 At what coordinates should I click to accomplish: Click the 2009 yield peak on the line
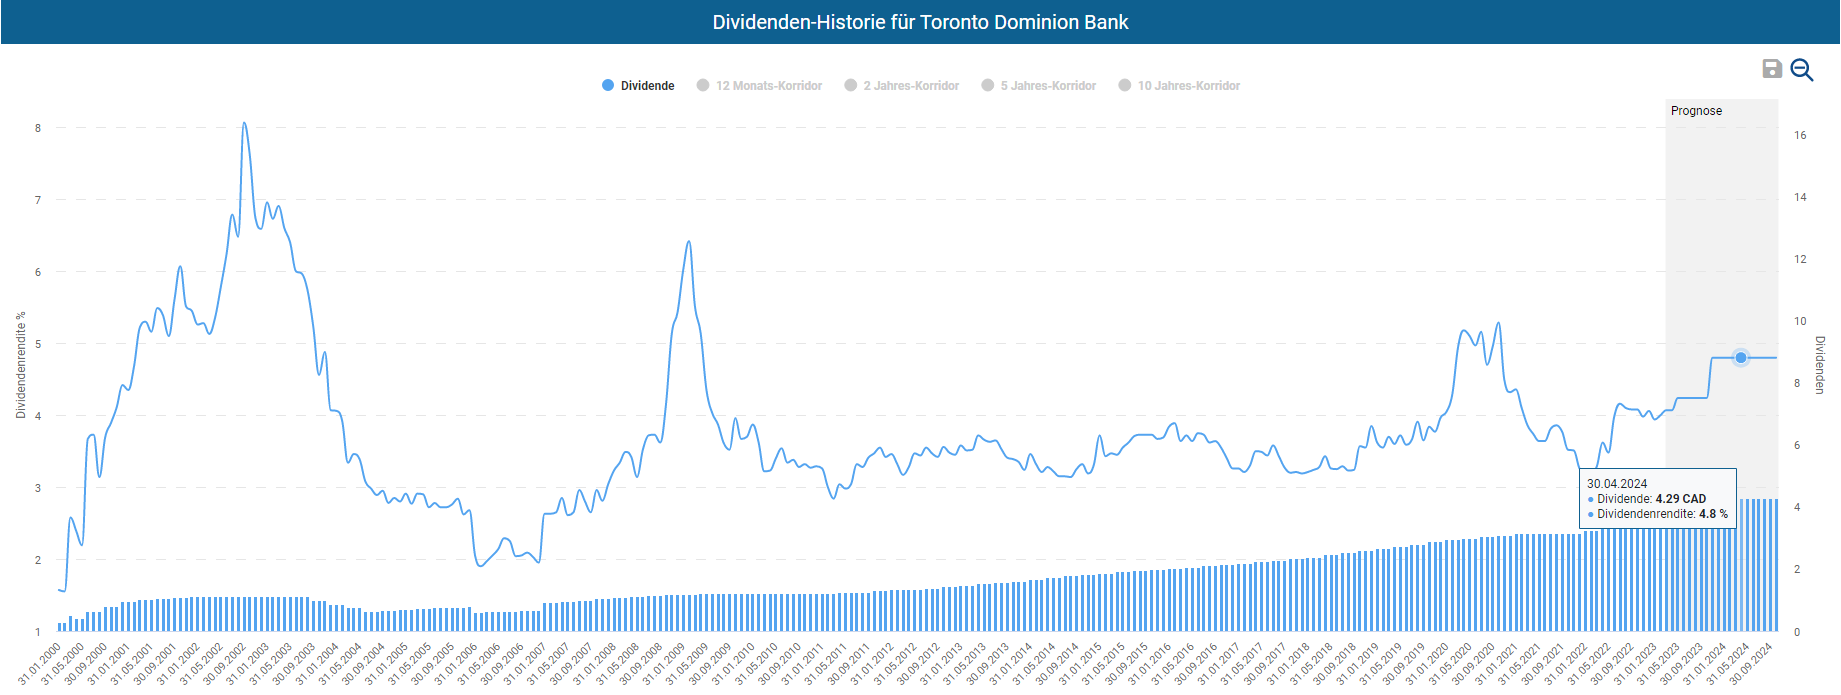click(x=688, y=242)
